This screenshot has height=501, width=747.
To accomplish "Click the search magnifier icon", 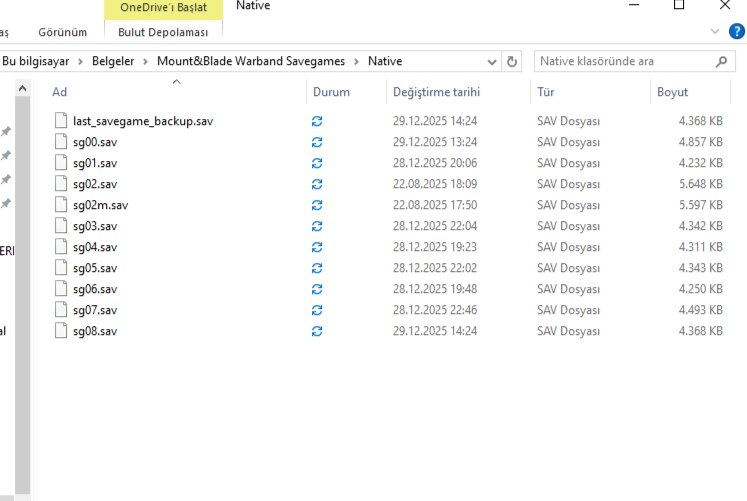I will 721,61.
